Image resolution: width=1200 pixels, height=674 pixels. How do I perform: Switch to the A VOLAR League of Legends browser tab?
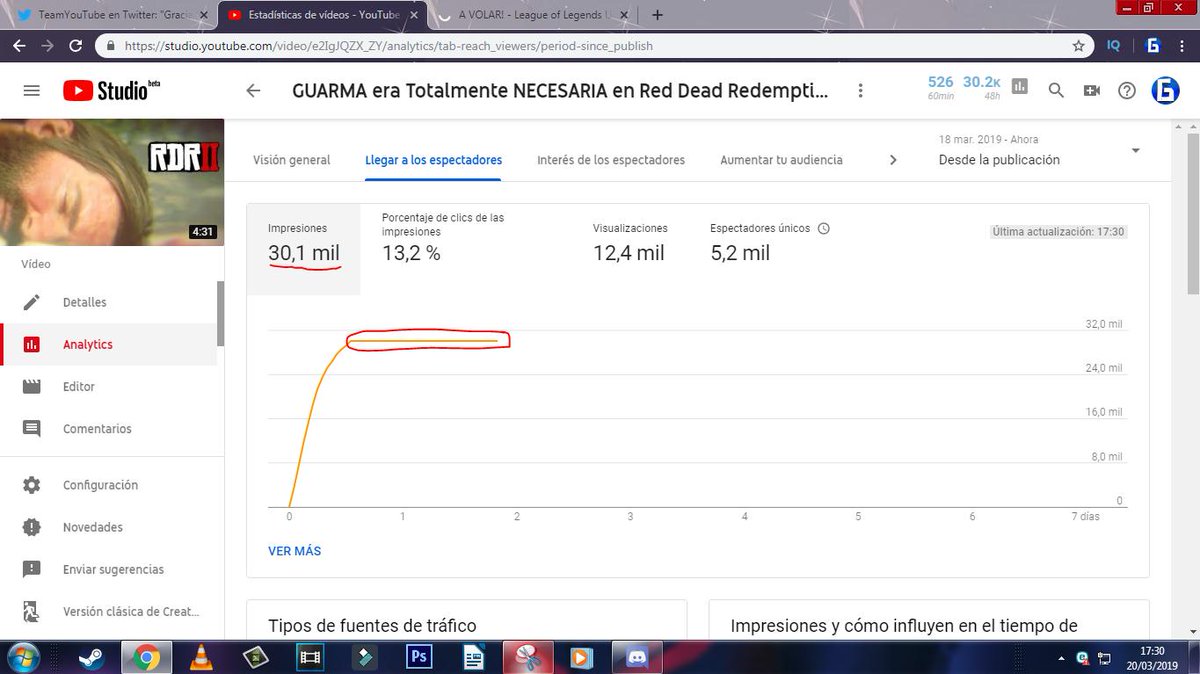tap(535, 15)
